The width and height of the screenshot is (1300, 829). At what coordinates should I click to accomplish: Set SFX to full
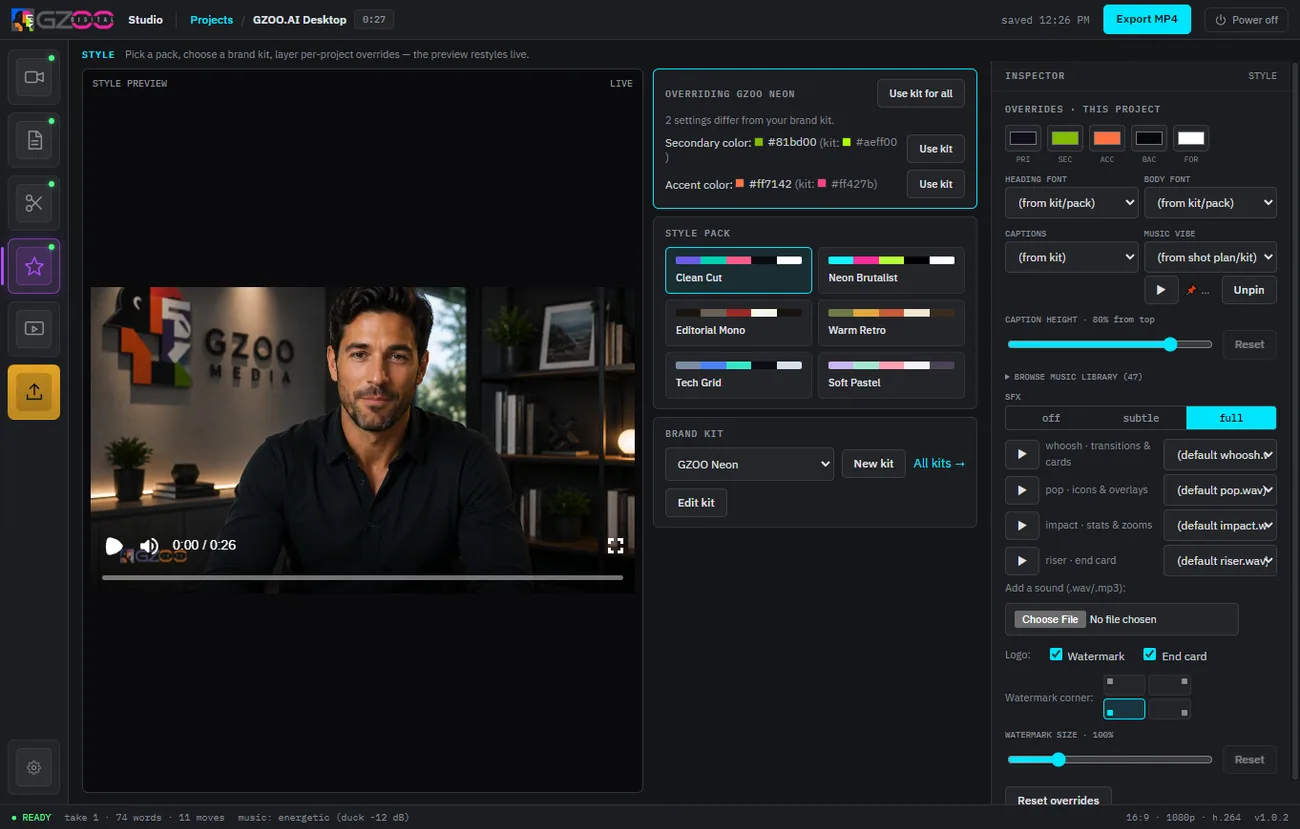tap(1231, 418)
